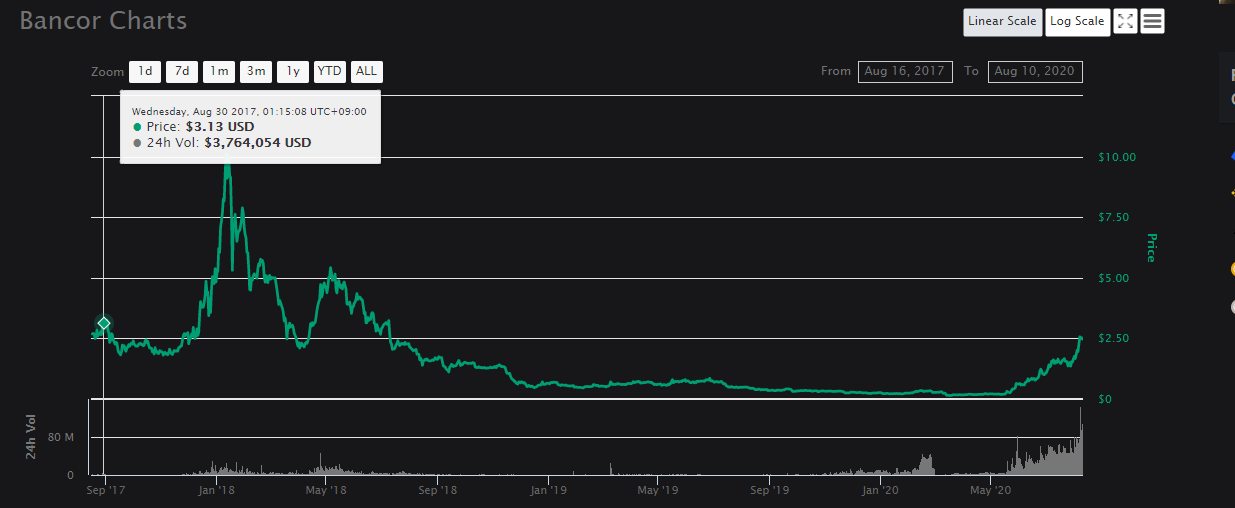Edit the From date field
This screenshot has height=508, width=1235.
905,71
